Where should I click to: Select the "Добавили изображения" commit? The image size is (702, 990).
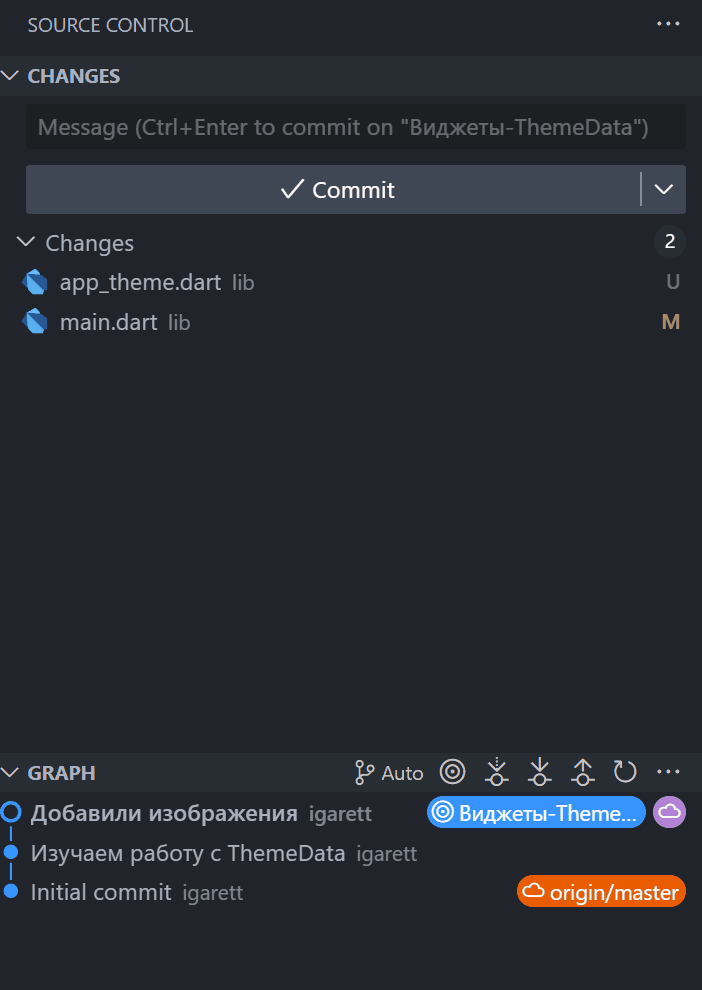click(x=164, y=813)
